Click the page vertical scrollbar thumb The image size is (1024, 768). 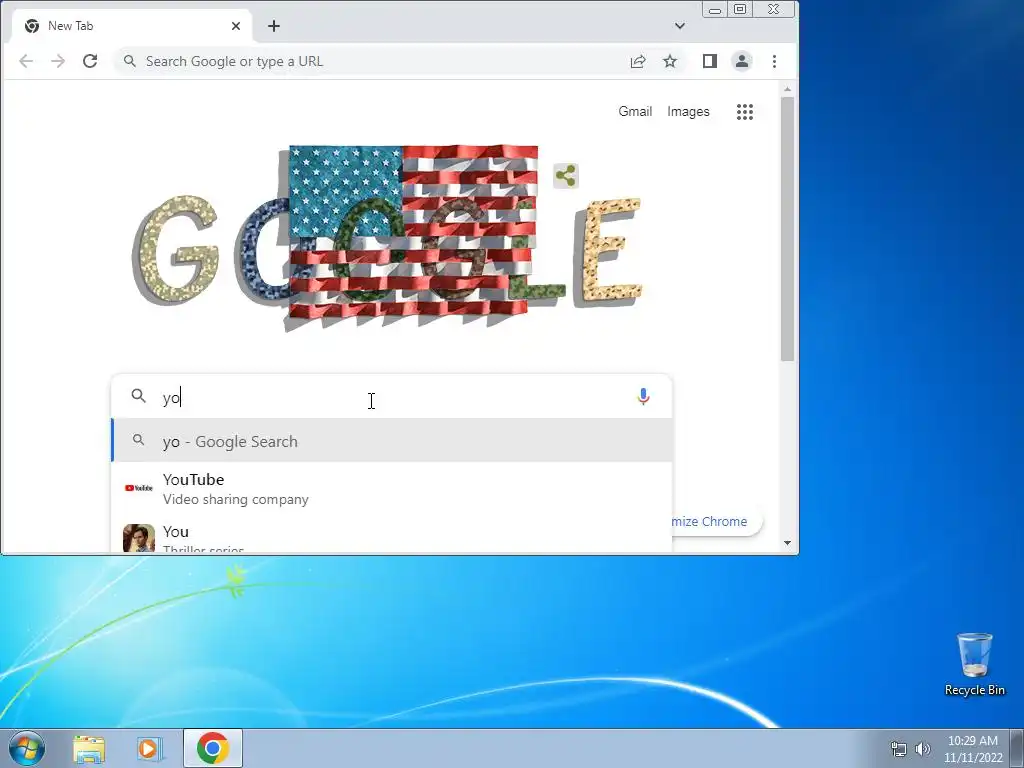point(788,229)
